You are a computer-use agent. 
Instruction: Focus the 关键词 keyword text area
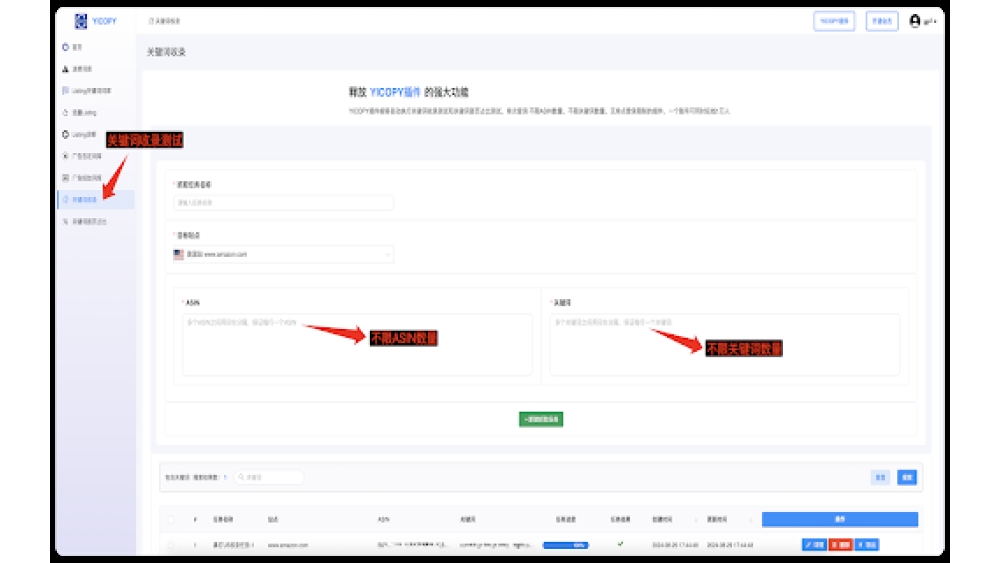click(x=724, y=344)
